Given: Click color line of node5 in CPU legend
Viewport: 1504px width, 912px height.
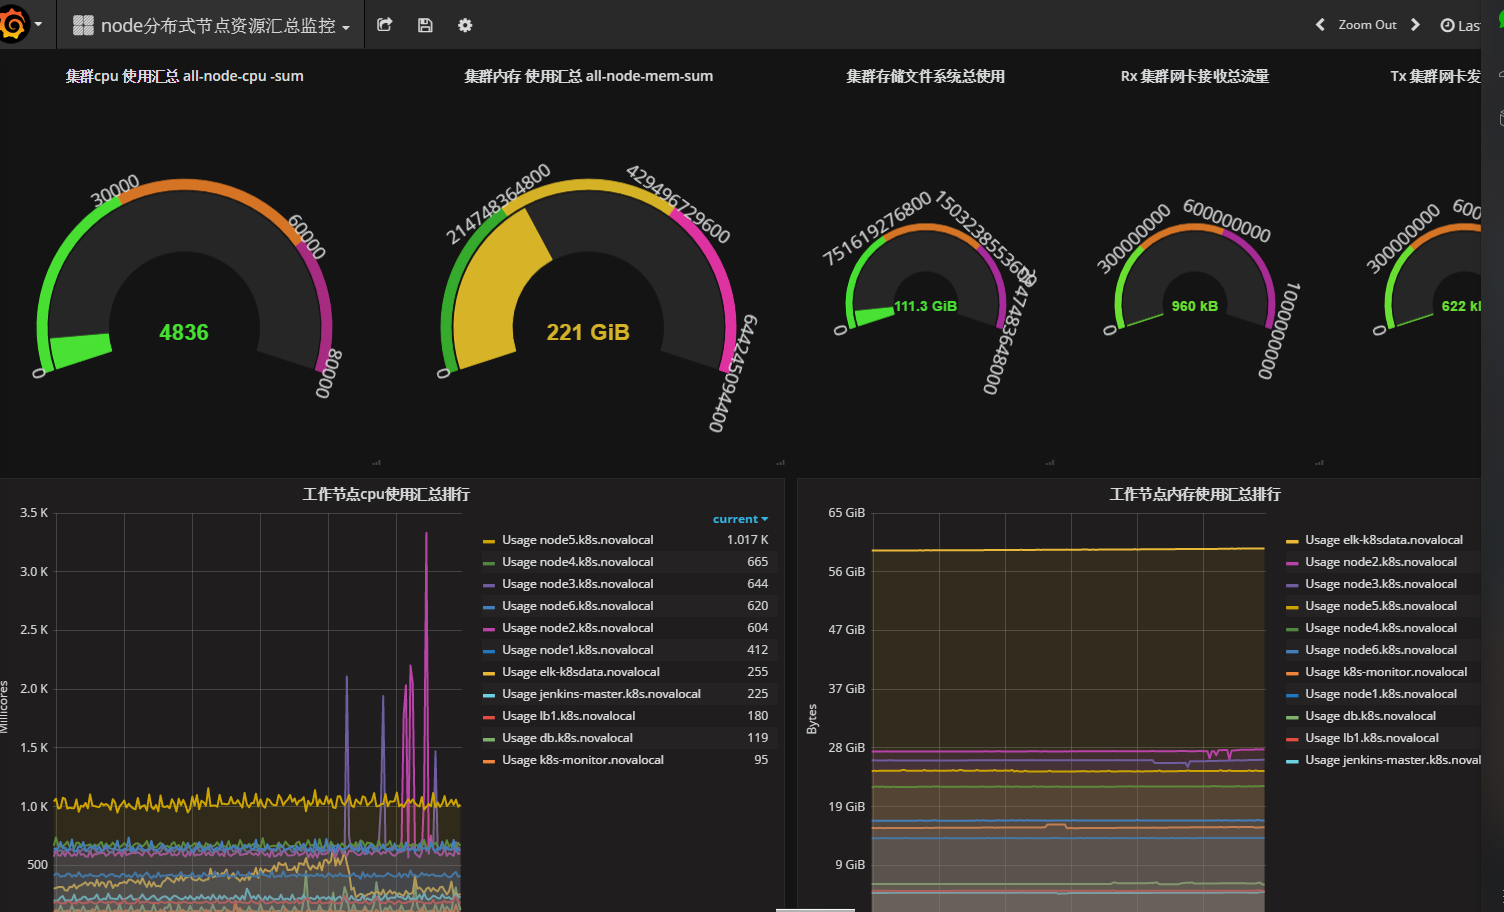Looking at the screenshot, I should (489, 541).
